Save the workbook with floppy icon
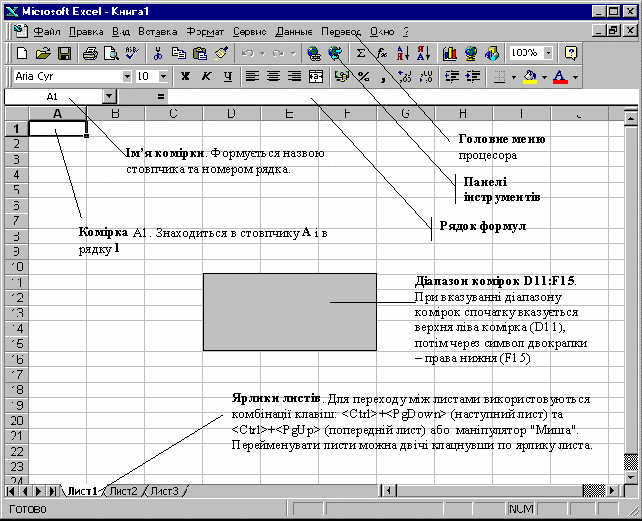The image size is (642, 521). [64, 53]
